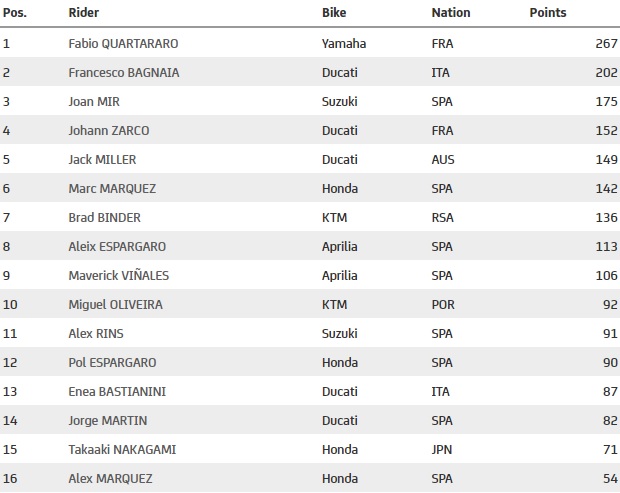Viewport: 620px width, 493px height.
Task: Select rider Fabio QUARTARARO
Action: tap(123, 43)
